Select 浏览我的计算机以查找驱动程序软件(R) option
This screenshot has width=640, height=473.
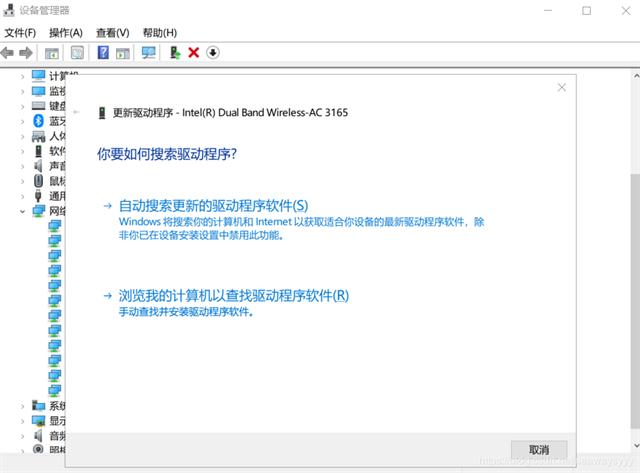[234, 295]
